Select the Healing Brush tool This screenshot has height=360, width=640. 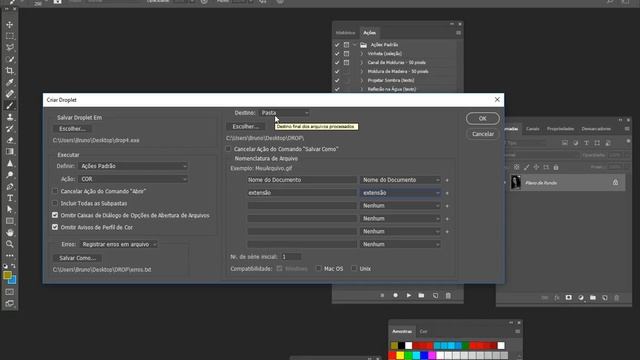9,93
